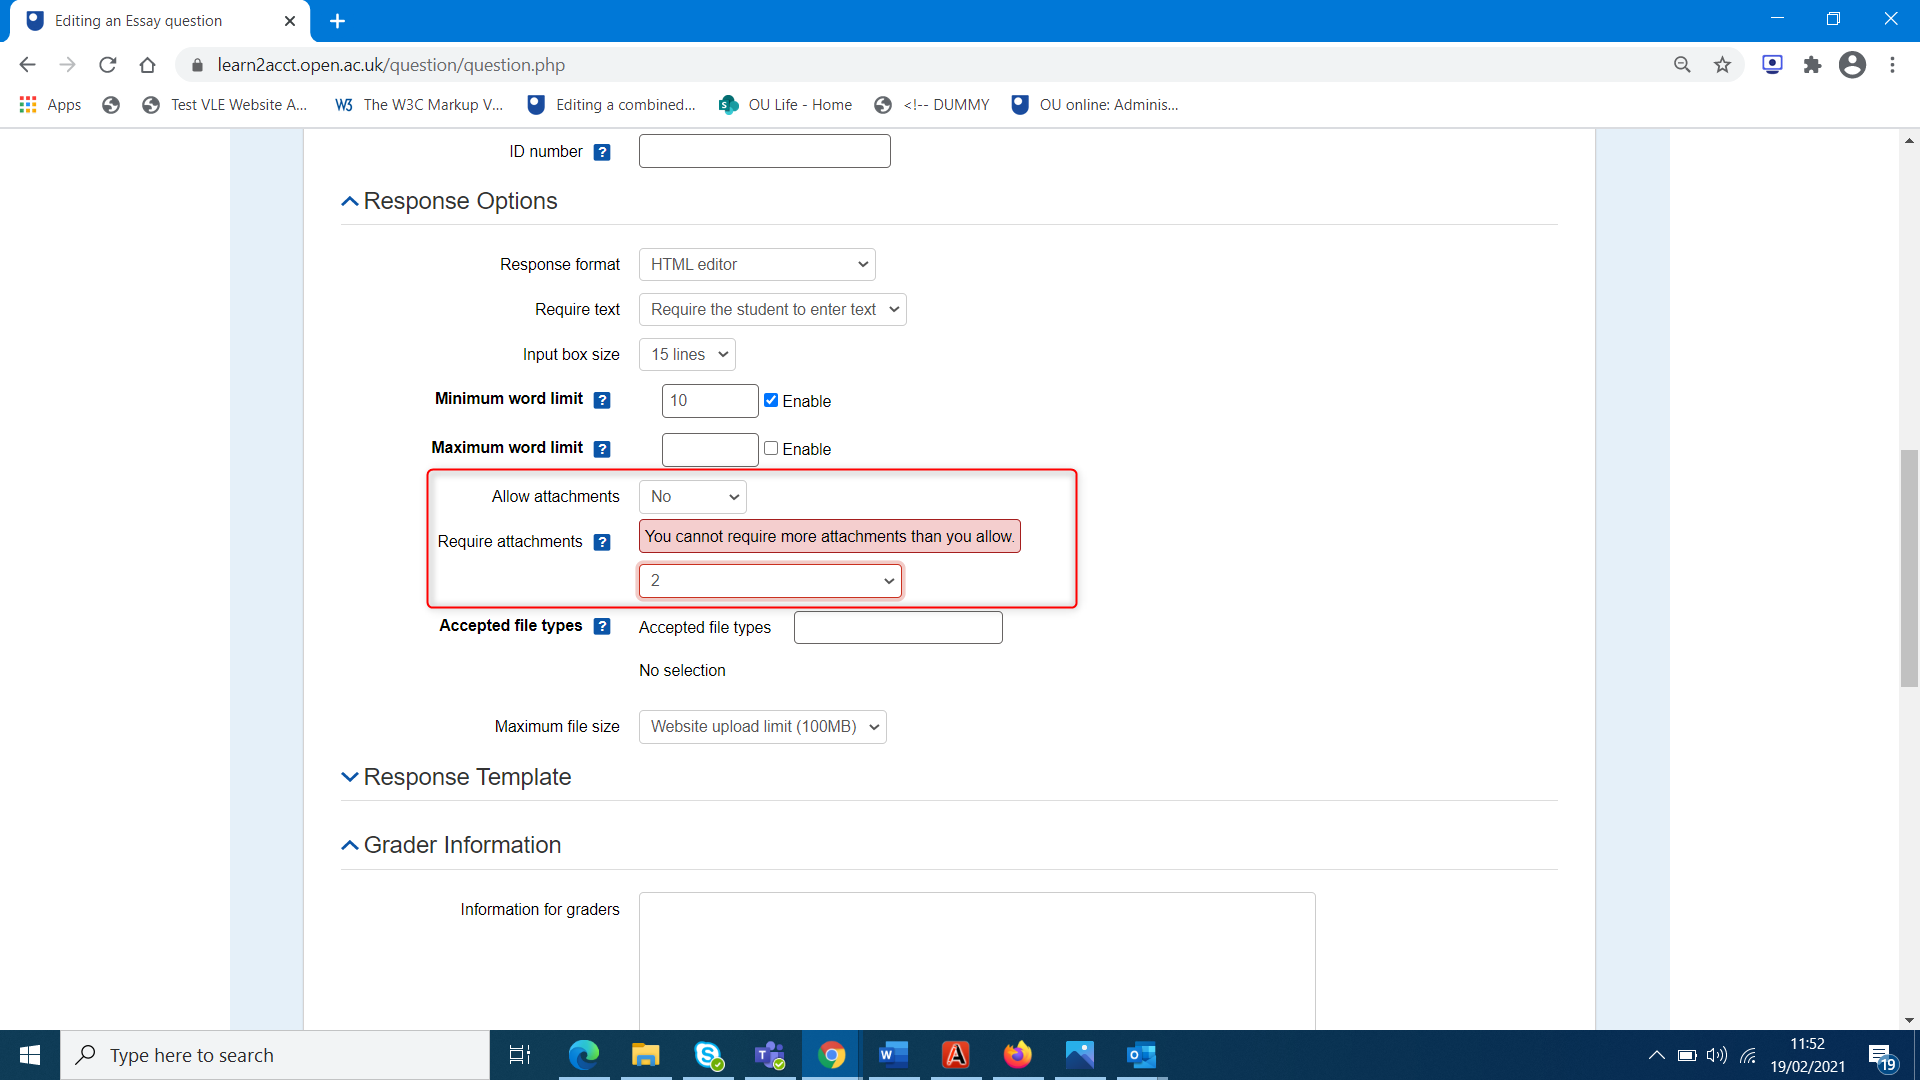Open The W3C Markup Validator bookmark
The width and height of the screenshot is (1920, 1080).
click(x=419, y=105)
